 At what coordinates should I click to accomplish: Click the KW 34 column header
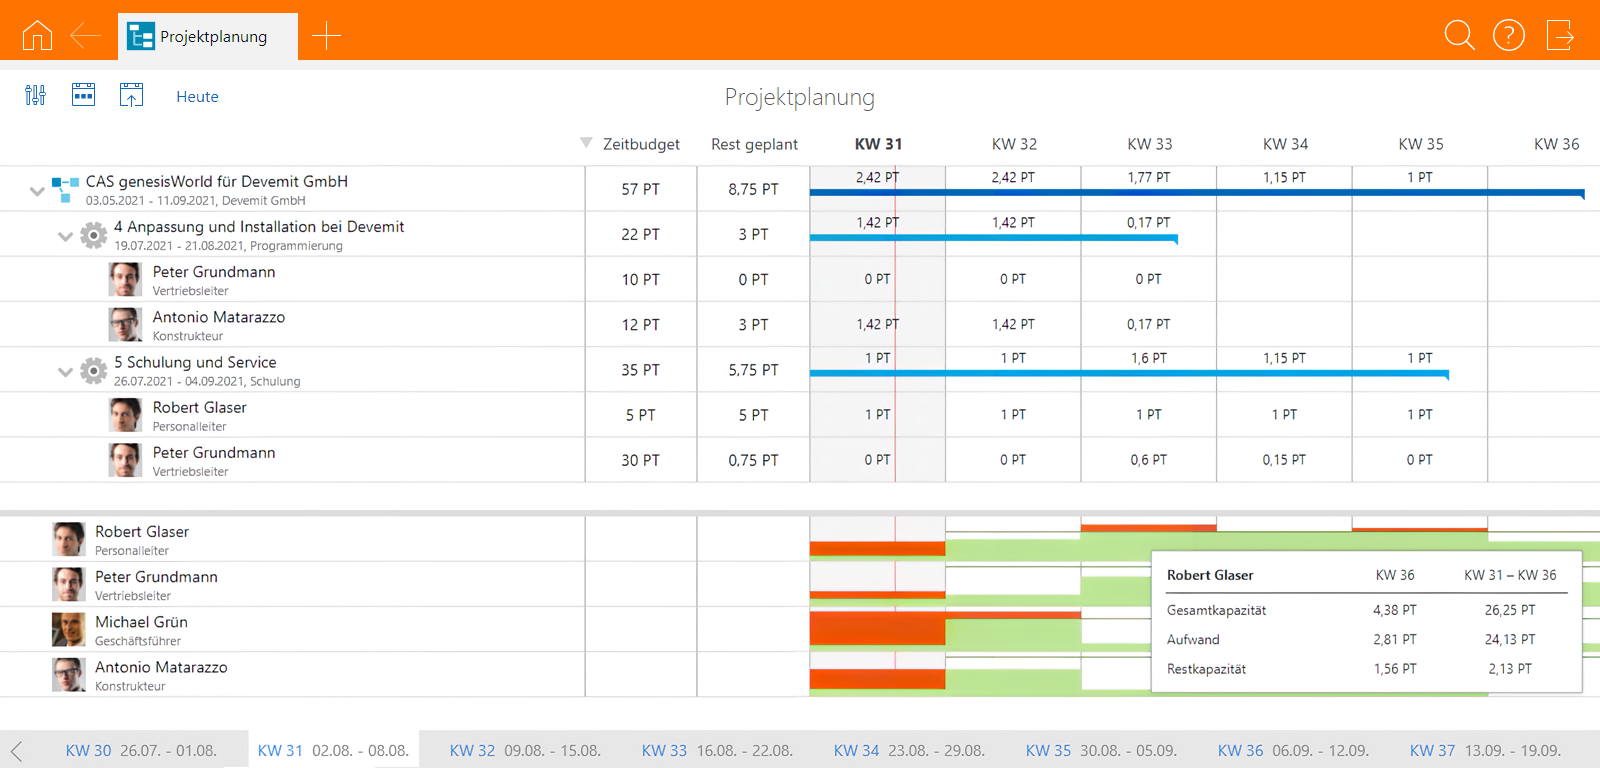(x=1285, y=144)
